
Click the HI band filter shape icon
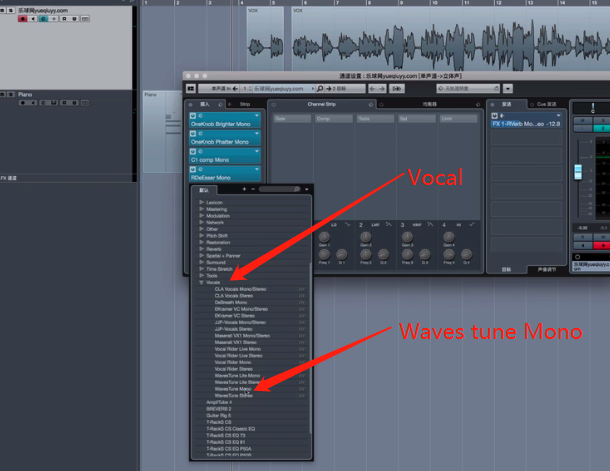[x=472, y=225]
